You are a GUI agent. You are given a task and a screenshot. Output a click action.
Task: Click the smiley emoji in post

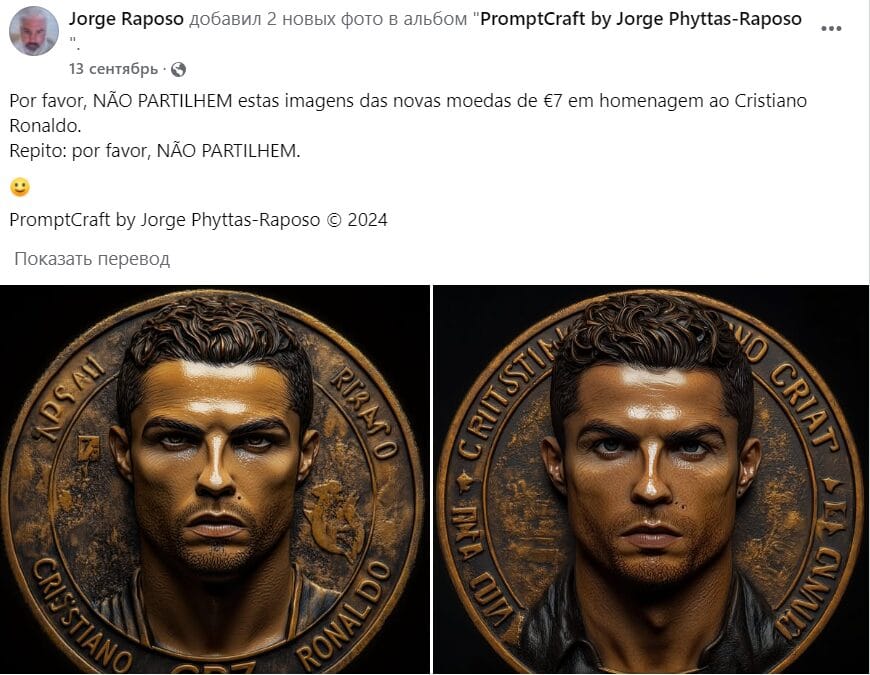[20, 187]
